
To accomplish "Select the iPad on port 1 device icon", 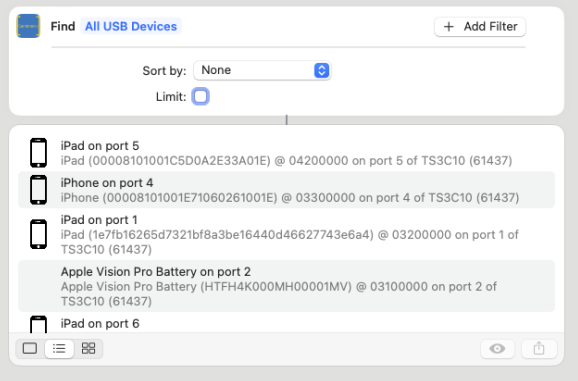I will (x=38, y=234).
